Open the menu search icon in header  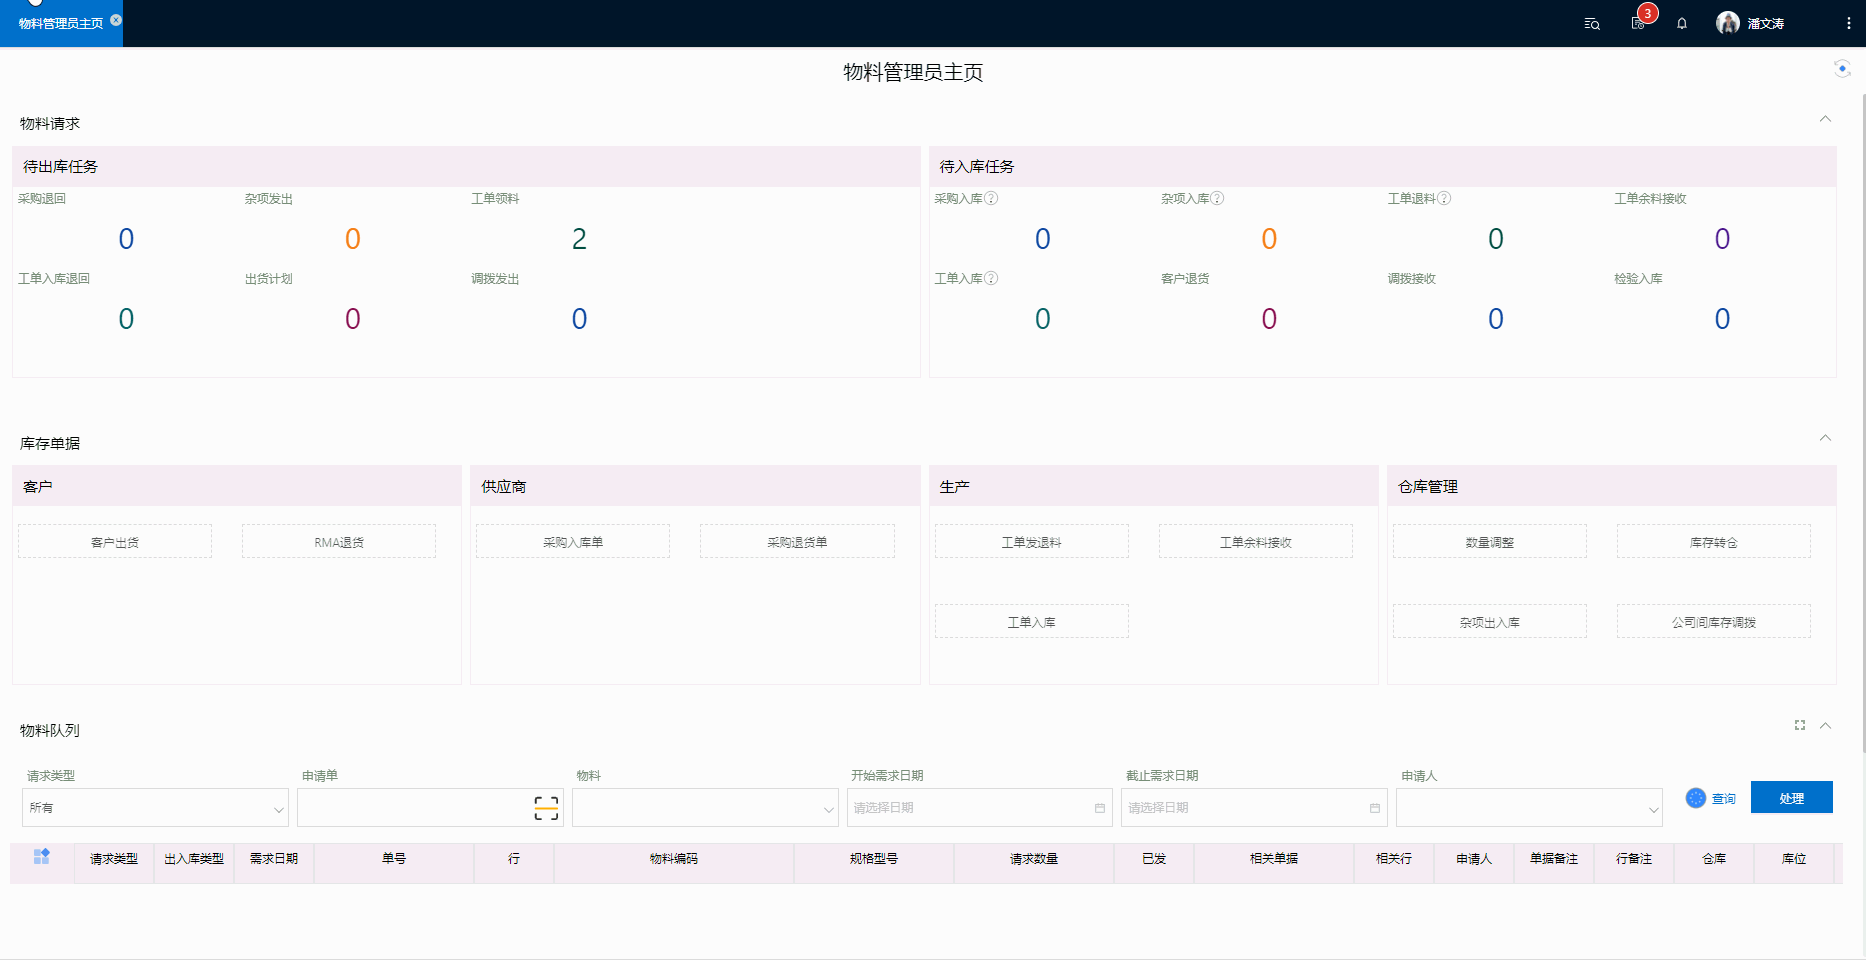(1592, 24)
